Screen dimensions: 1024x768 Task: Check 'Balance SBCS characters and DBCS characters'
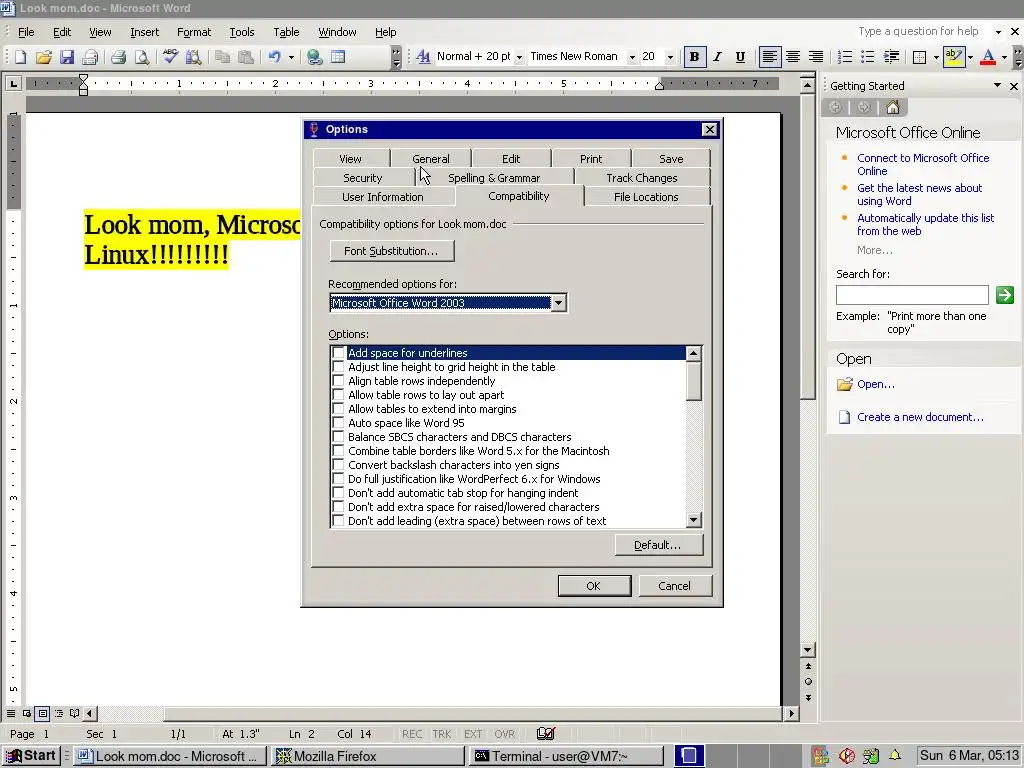coord(338,437)
